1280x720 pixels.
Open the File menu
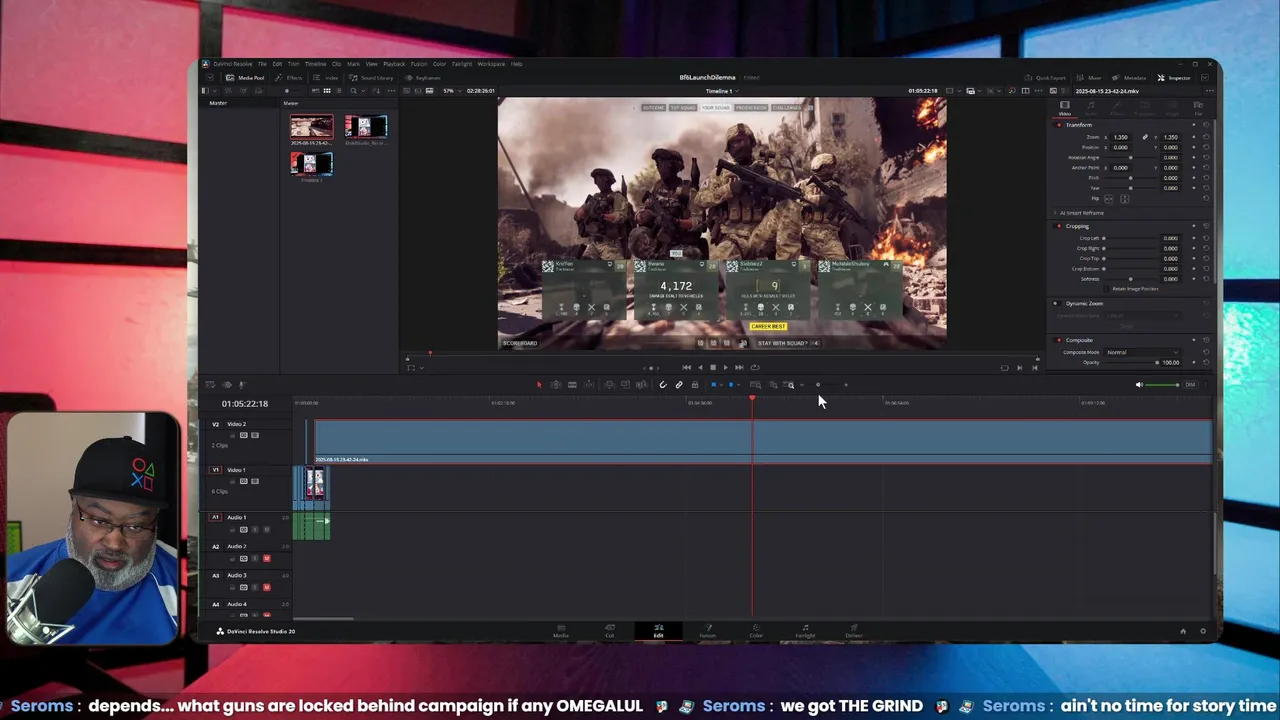point(262,64)
